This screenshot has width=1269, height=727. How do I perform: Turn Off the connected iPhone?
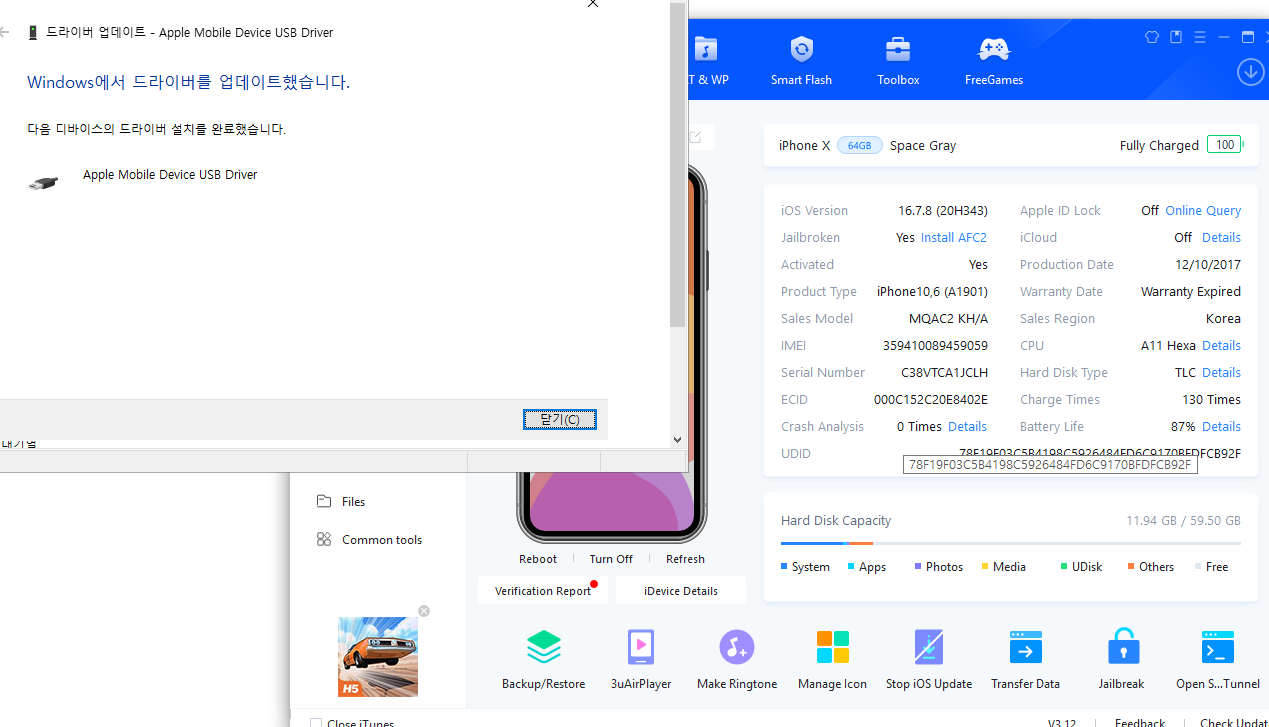coord(611,559)
